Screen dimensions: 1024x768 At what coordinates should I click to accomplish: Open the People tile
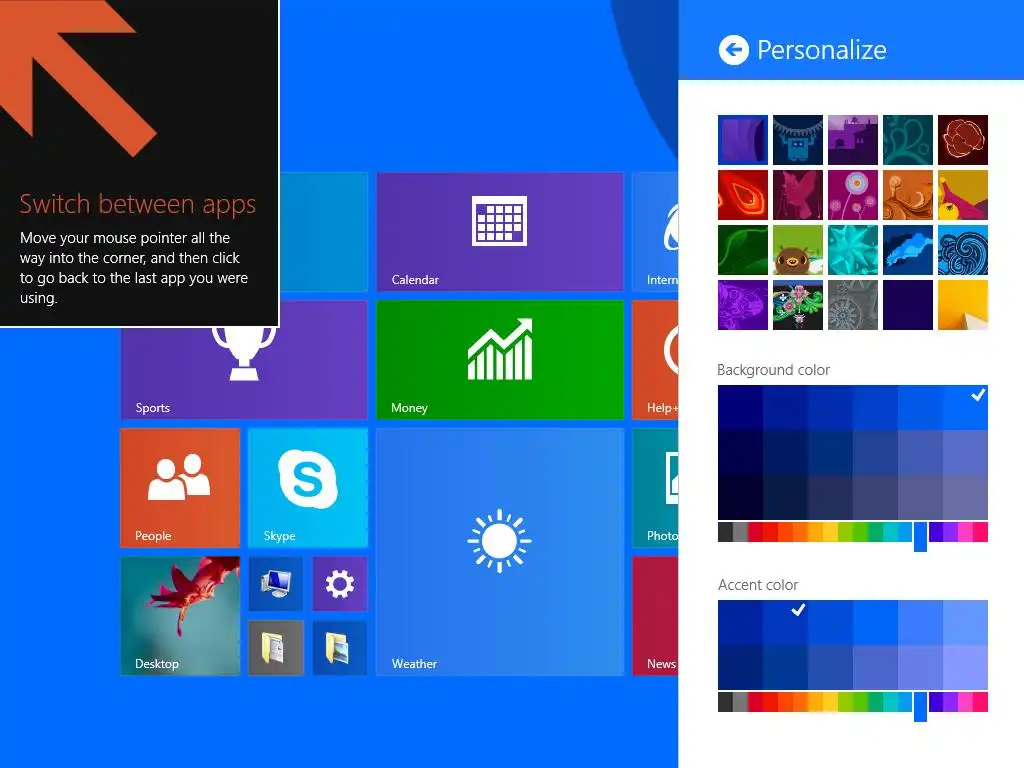coord(180,487)
